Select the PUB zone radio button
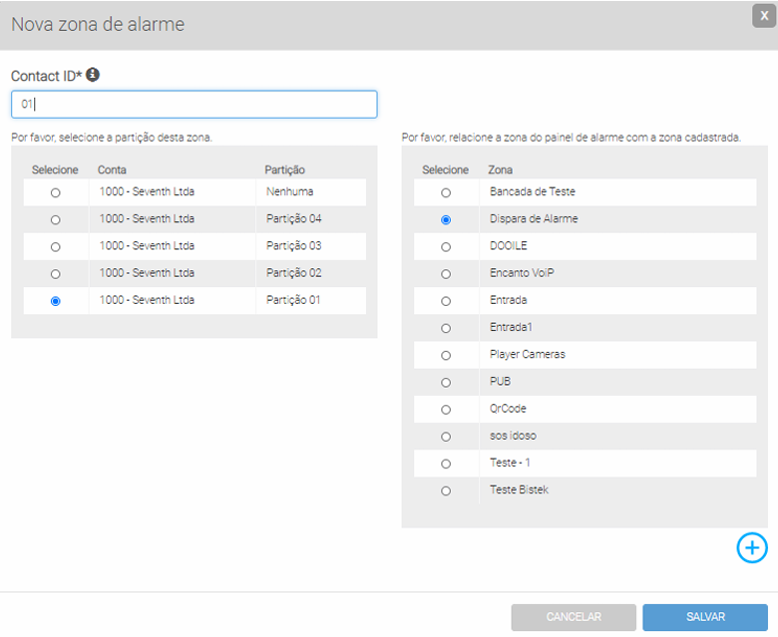Image resolution: width=778 pixels, height=637 pixels. [446, 382]
